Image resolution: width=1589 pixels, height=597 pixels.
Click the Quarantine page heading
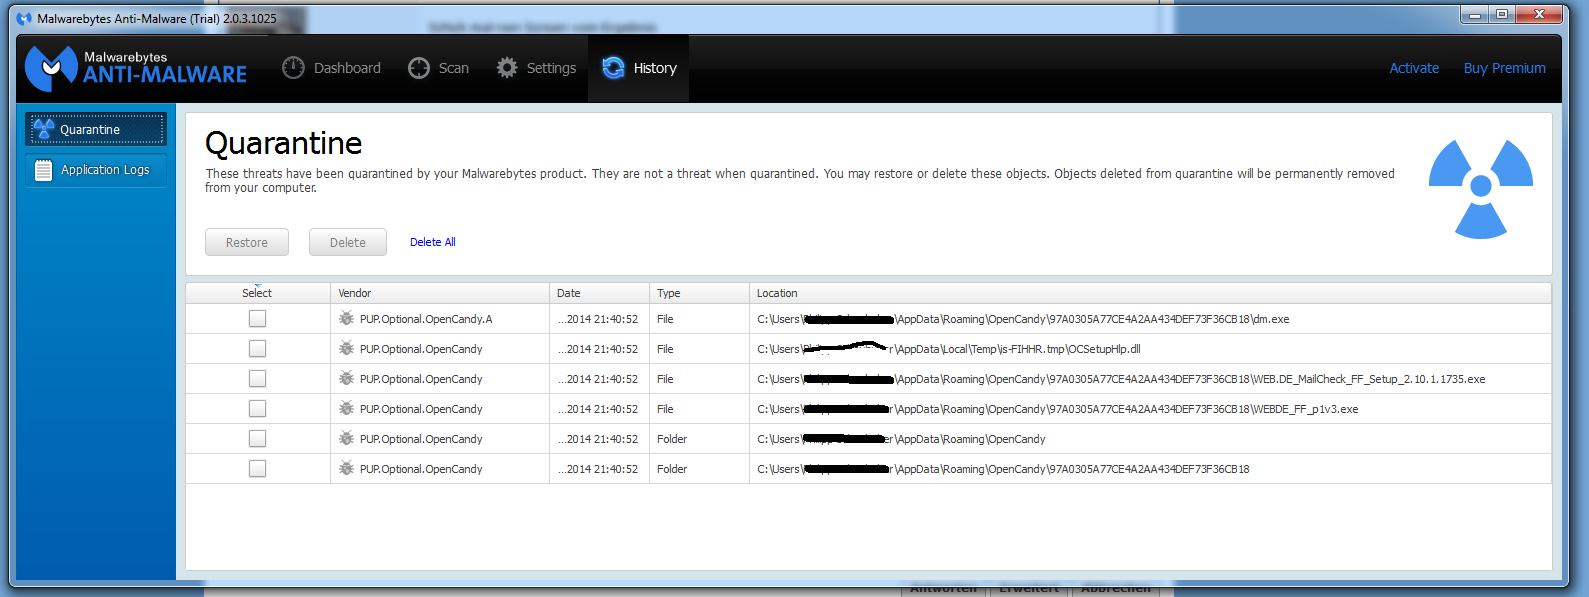coord(283,144)
